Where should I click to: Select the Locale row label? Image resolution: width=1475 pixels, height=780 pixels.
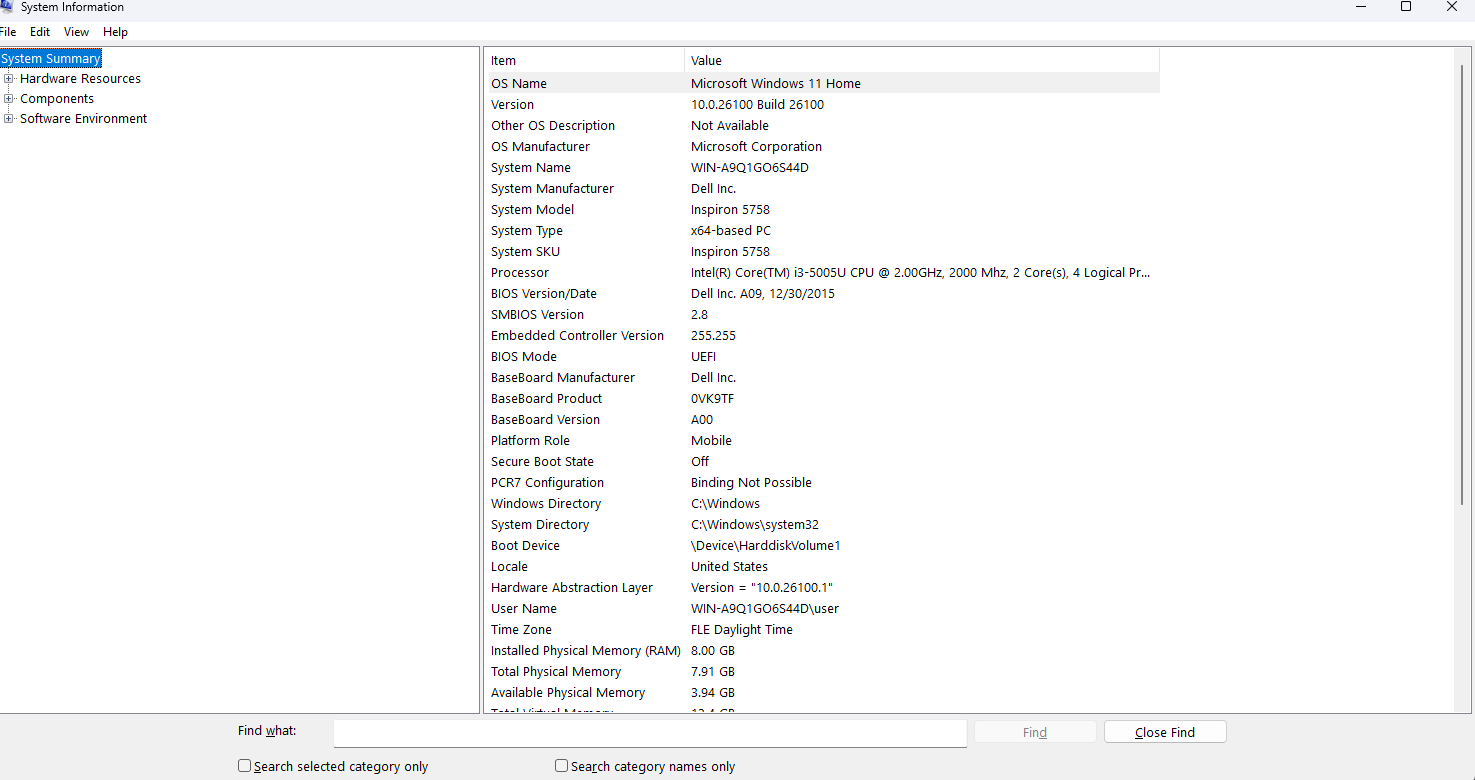(509, 567)
